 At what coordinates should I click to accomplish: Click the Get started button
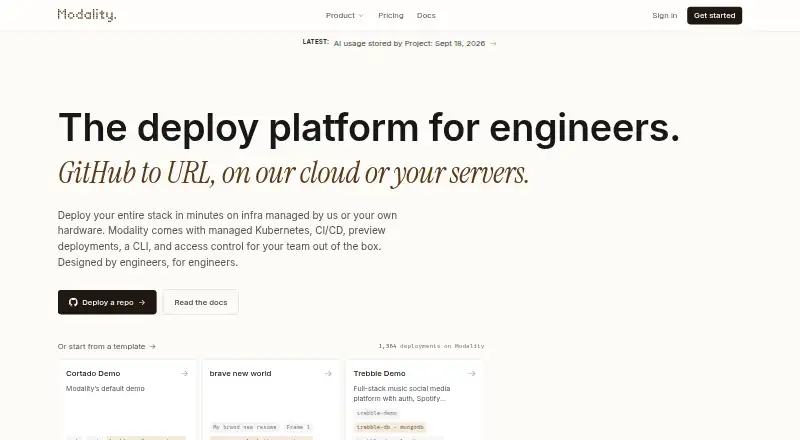point(714,15)
